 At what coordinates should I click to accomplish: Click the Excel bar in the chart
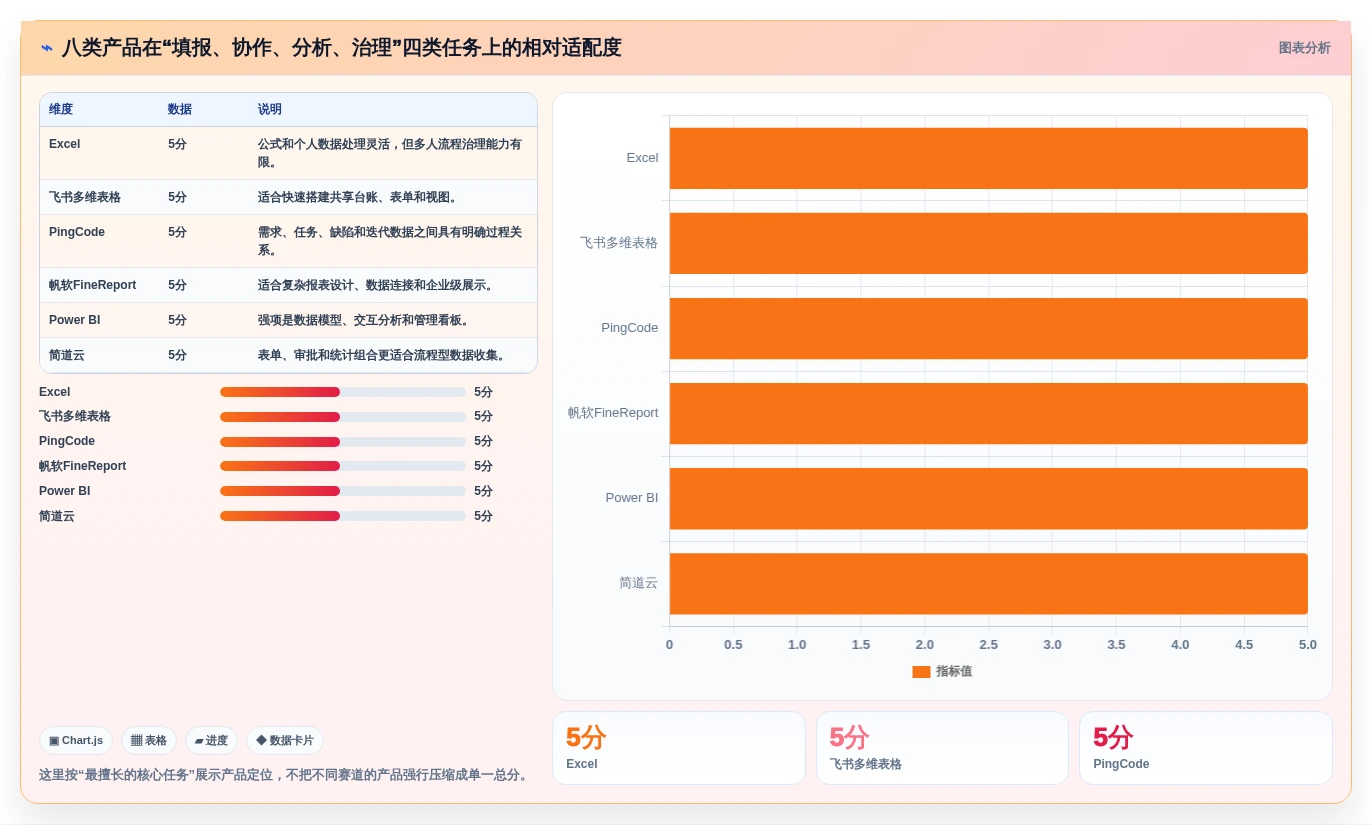pyautogui.click(x=988, y=158)
